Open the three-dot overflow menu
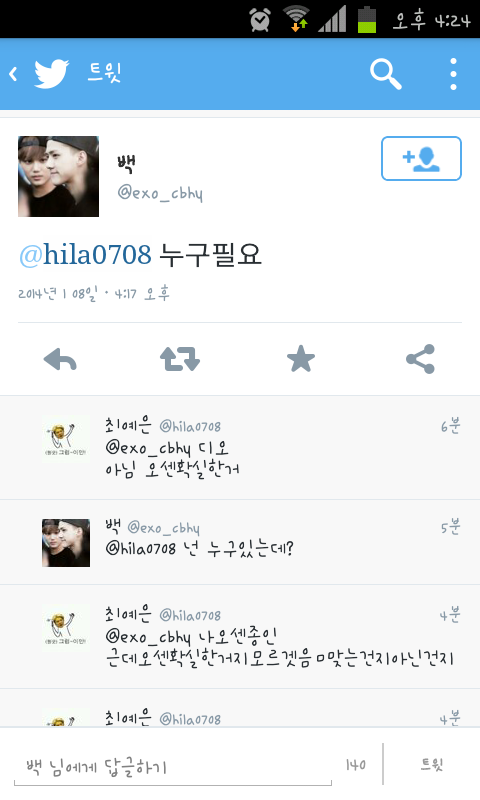This screenshot has height=800, width=480. pos(453,74)
